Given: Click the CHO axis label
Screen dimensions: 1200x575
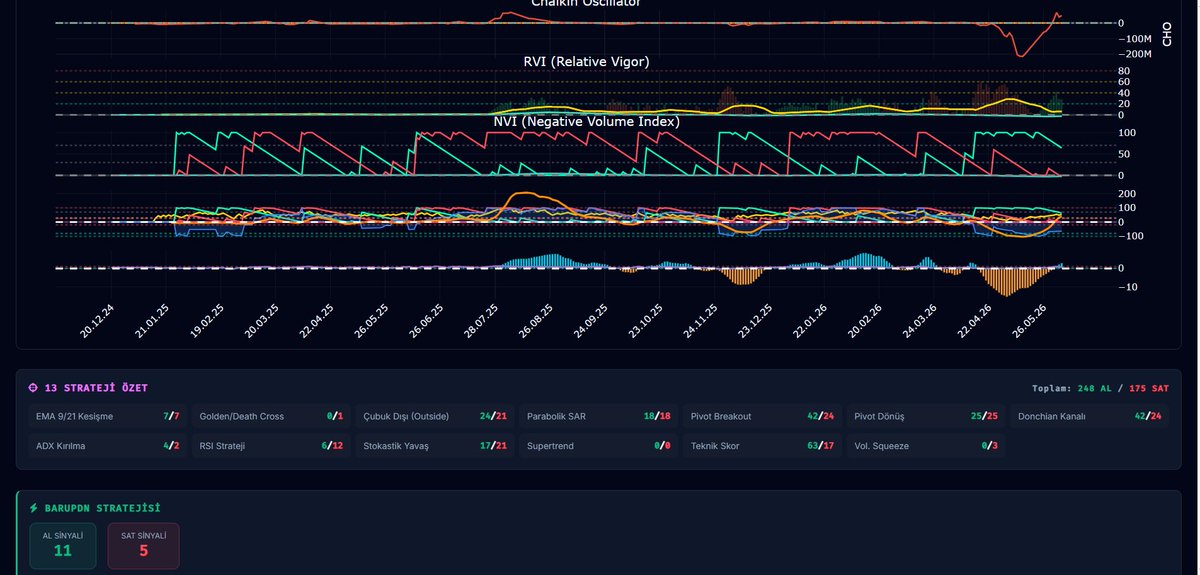Looking at the screenshot, I should 1166,33.
